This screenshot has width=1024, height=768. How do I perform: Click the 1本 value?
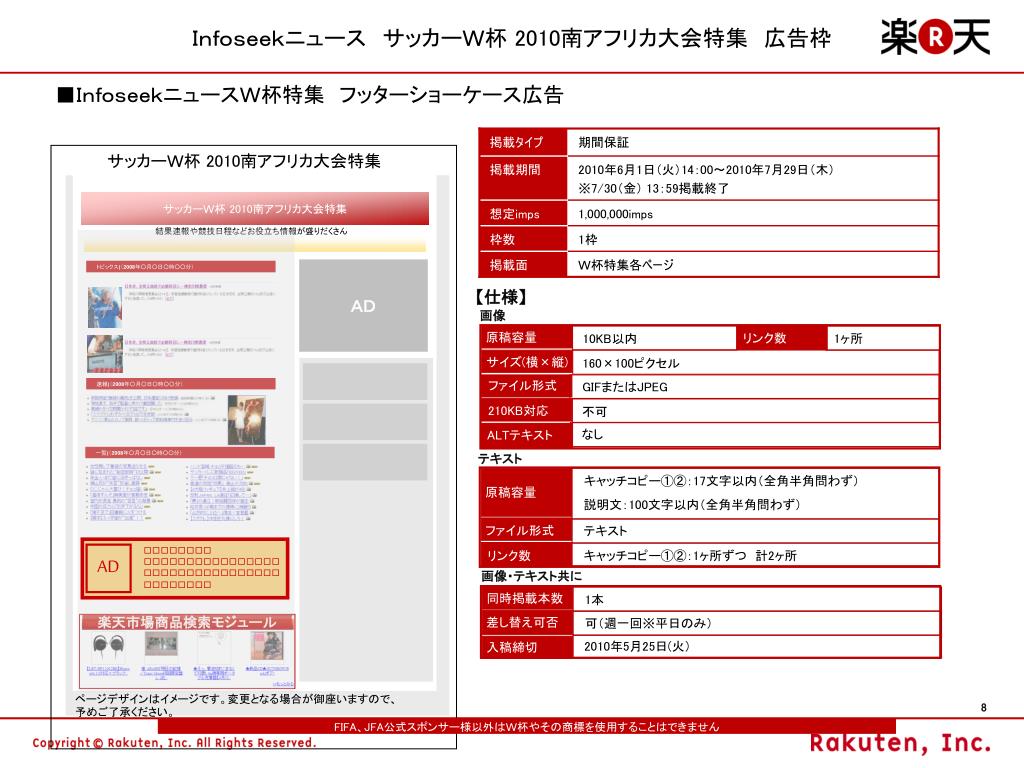pyautogui.click(x=594, y=600)
